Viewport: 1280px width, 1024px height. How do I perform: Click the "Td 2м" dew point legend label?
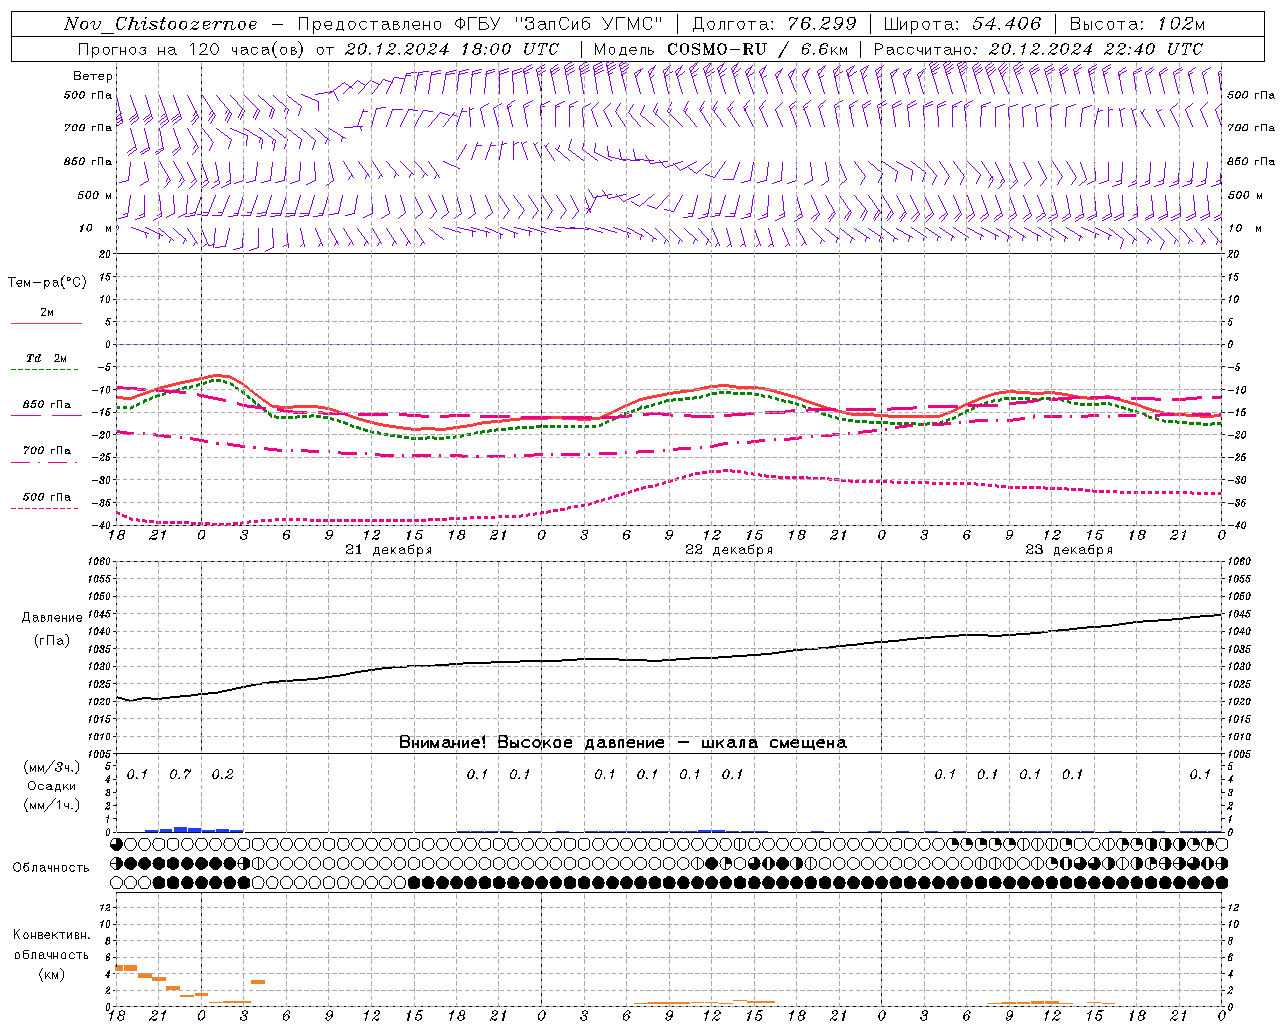point(47,358)
